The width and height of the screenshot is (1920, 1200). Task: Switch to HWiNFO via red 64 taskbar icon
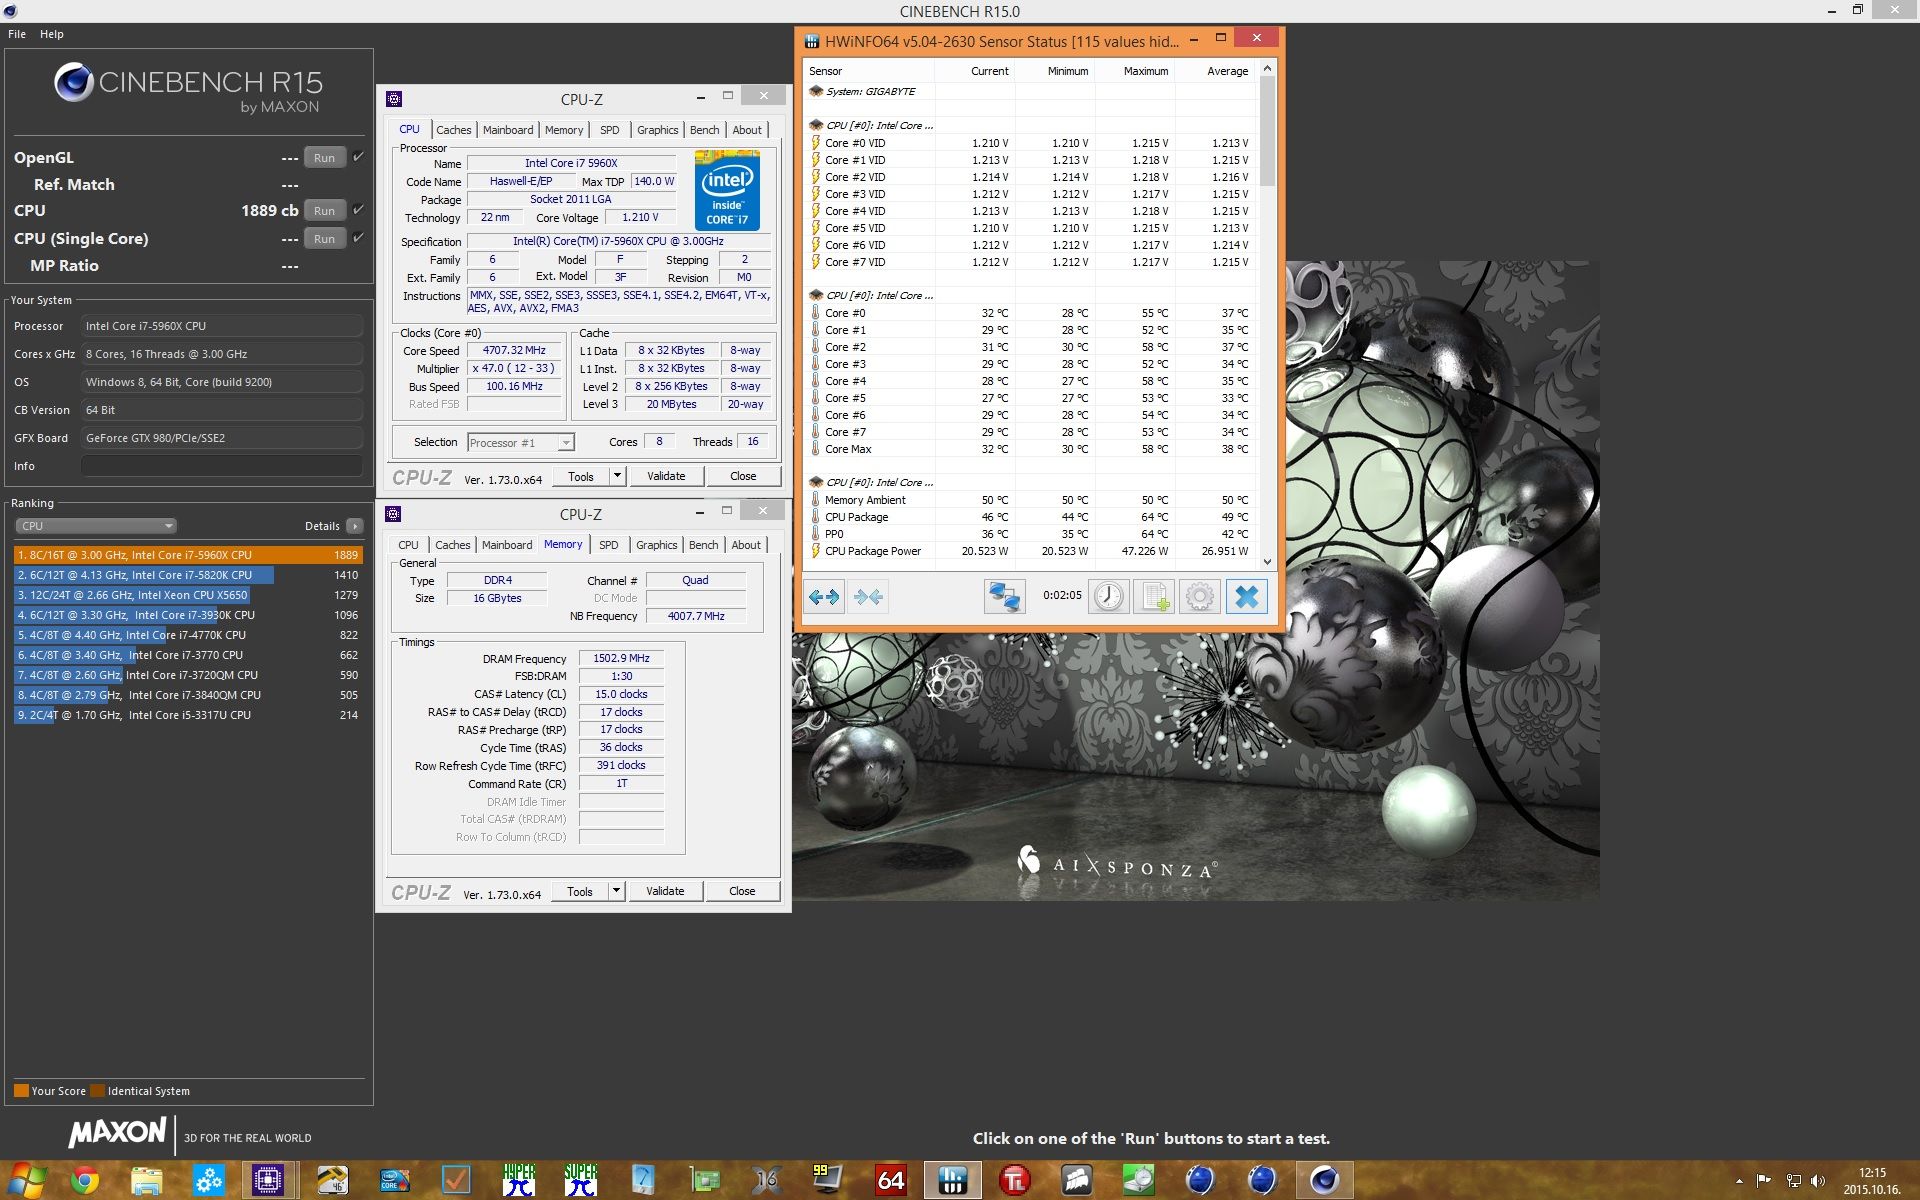tap(890, 1181)
